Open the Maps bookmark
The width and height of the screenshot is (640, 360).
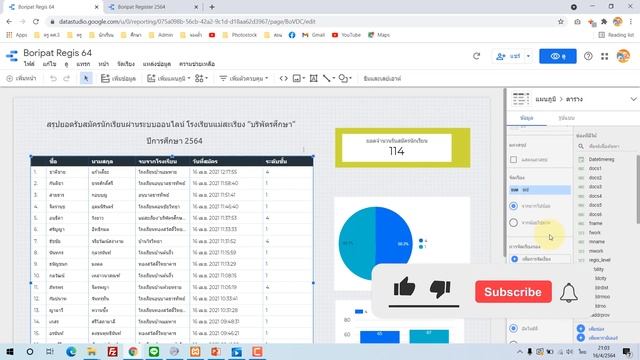coord(379,35)
